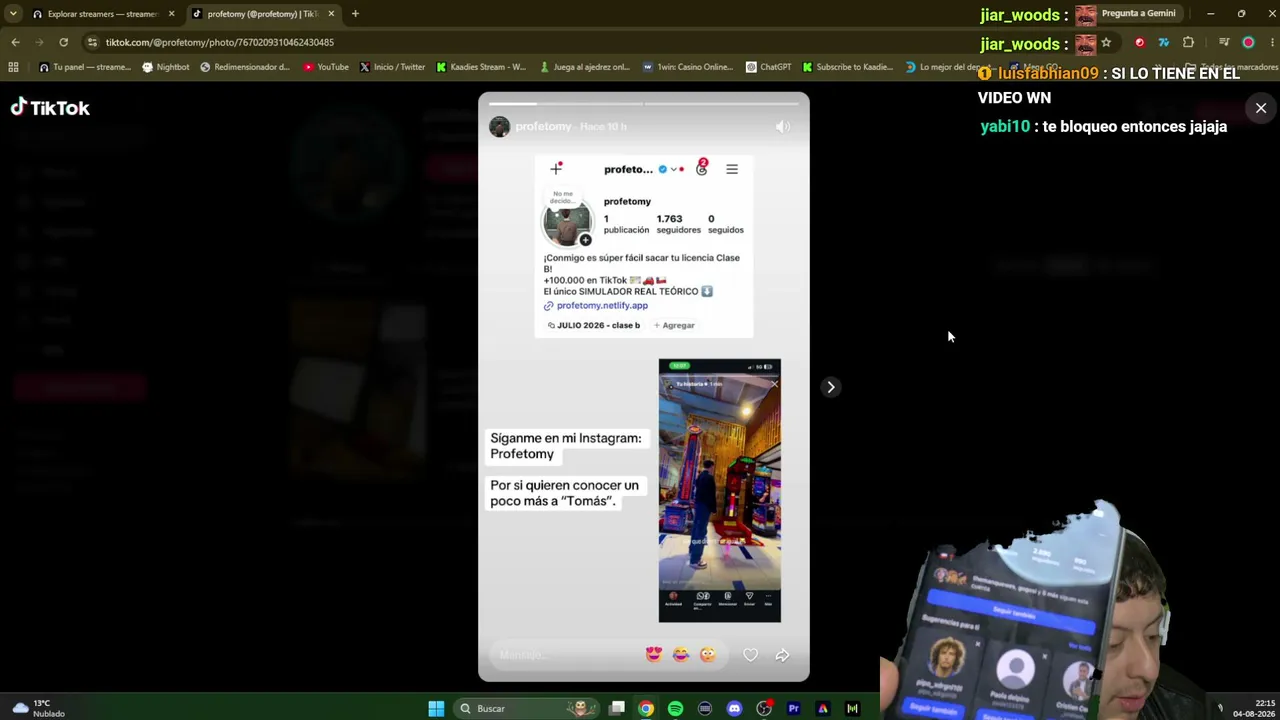The width and height of the screenshot is (1280, 720).
Task: Open the Redimensionador bookmark
Action: coord(245,67)
